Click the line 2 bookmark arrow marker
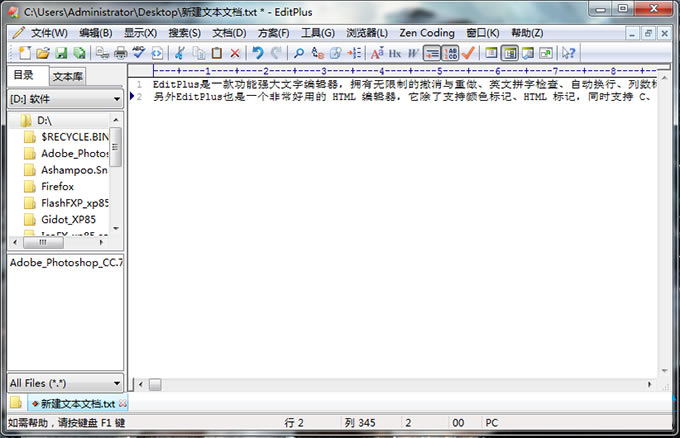Screen dimensions: 680x438 pyautogui.click(x=132, y=96)
